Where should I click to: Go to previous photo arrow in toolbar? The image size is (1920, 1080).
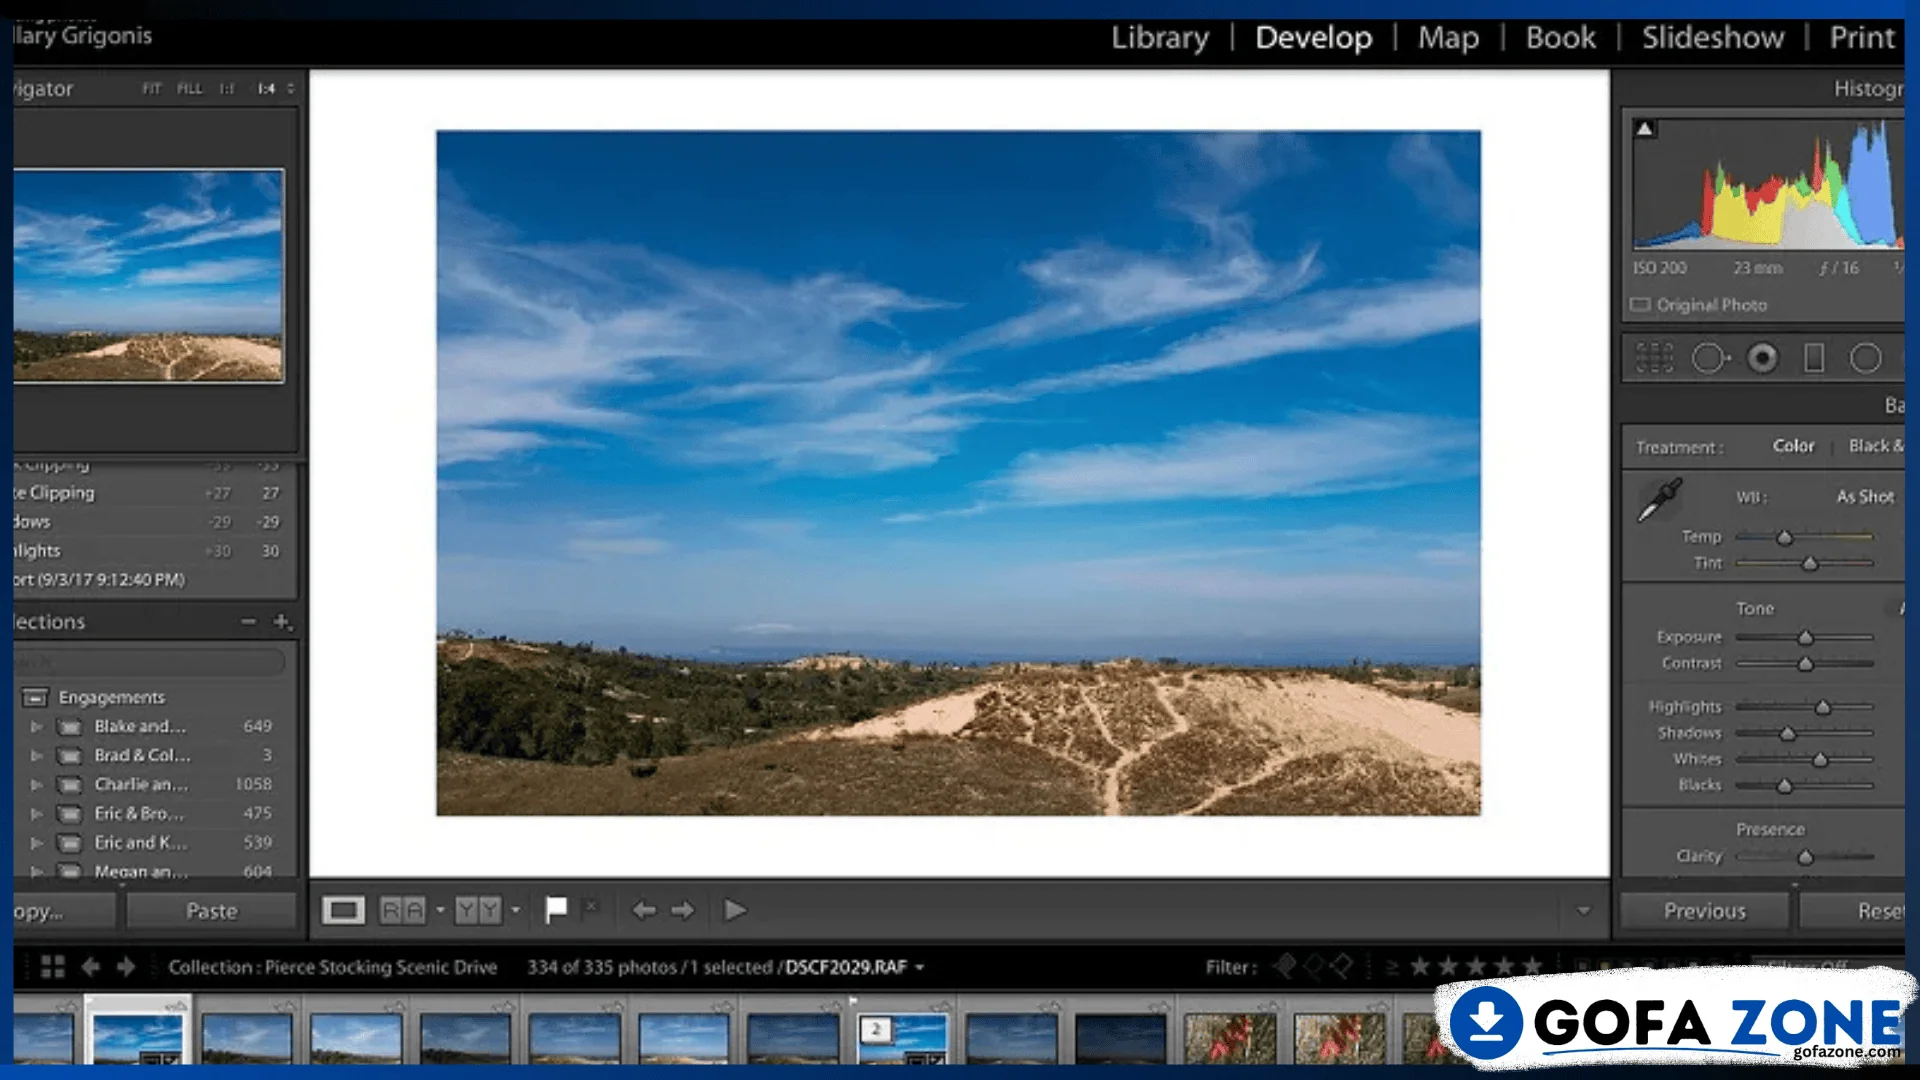click(x=644, y=910)
